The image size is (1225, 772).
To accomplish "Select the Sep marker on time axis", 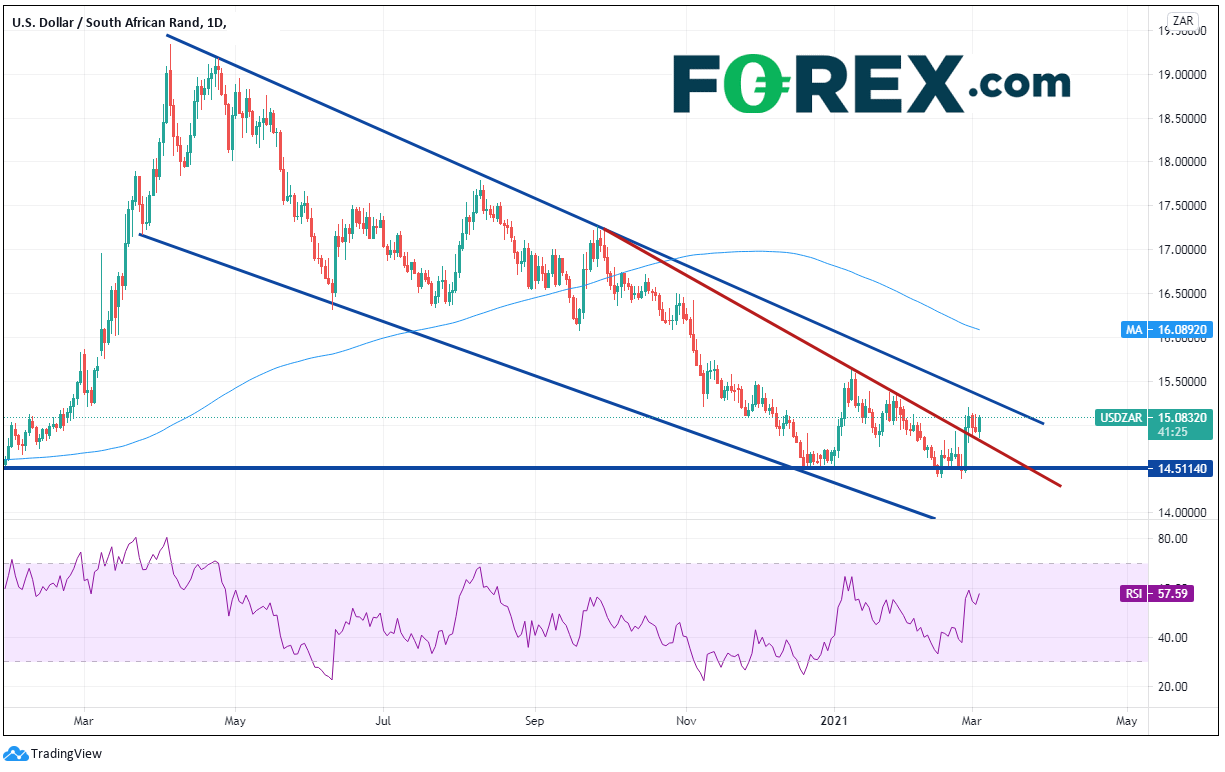I will (x=533, y=719).
